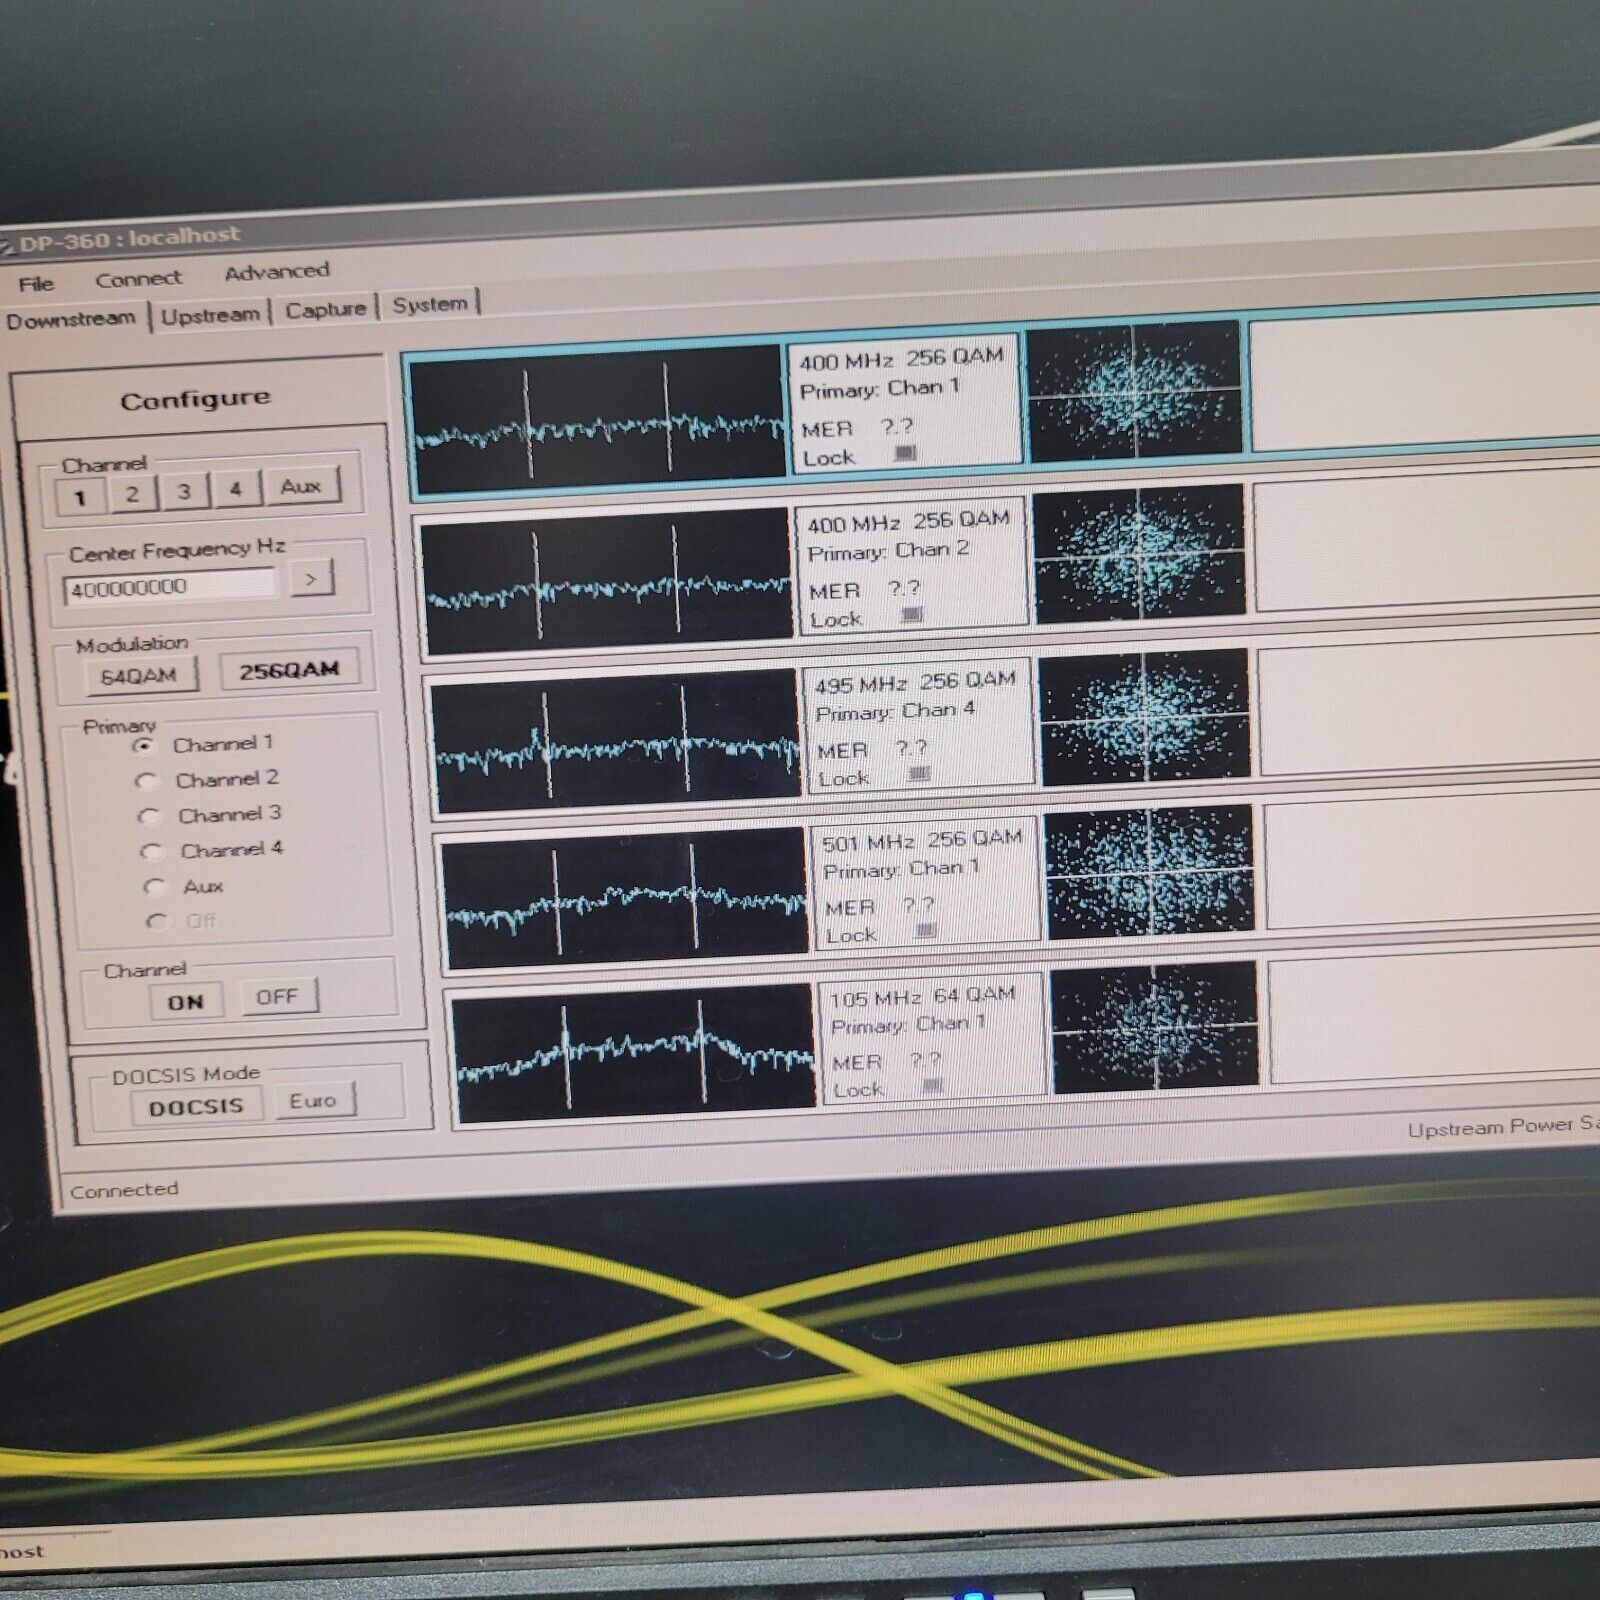Click the spectrum plot for 501 MHz row

coord(624,896)
